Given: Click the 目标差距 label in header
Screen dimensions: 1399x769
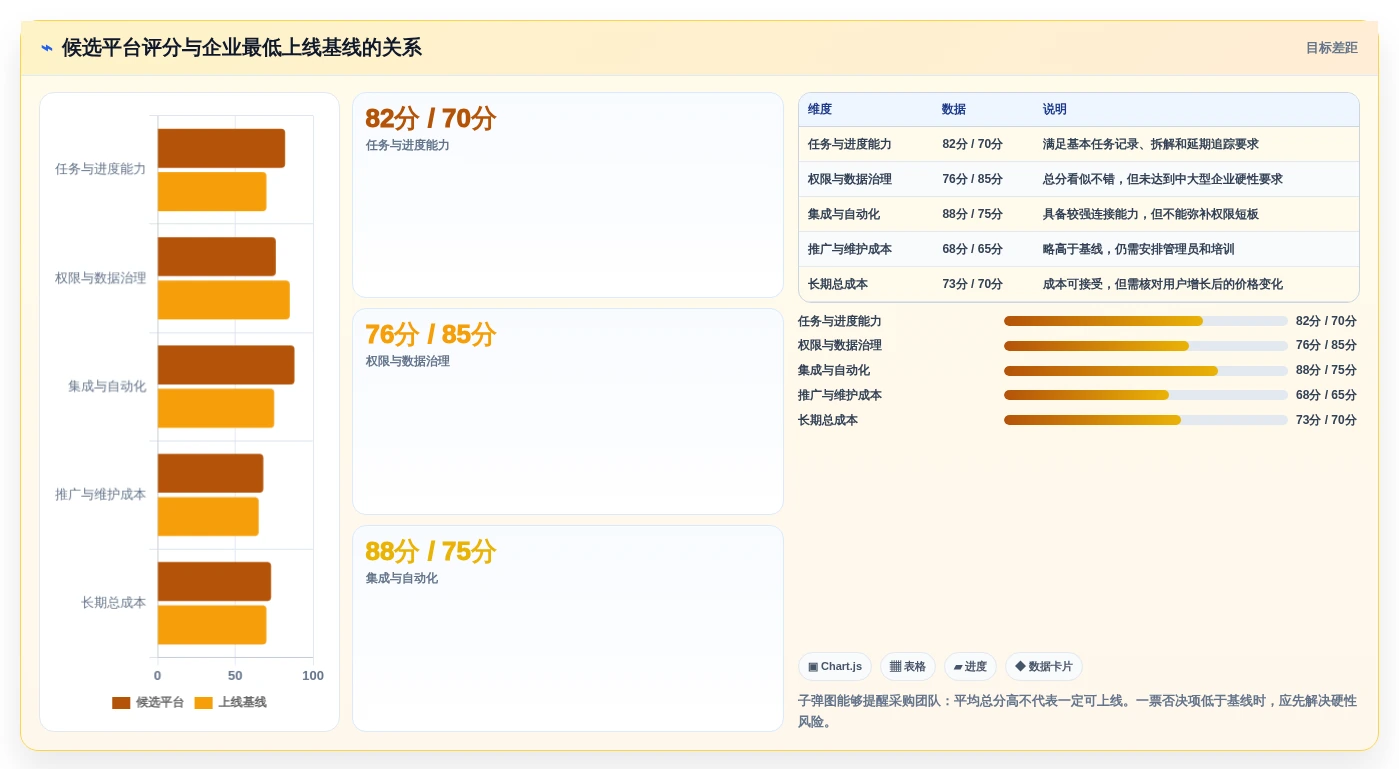Looking at the screenshot, I should (x=1331, y=48).
